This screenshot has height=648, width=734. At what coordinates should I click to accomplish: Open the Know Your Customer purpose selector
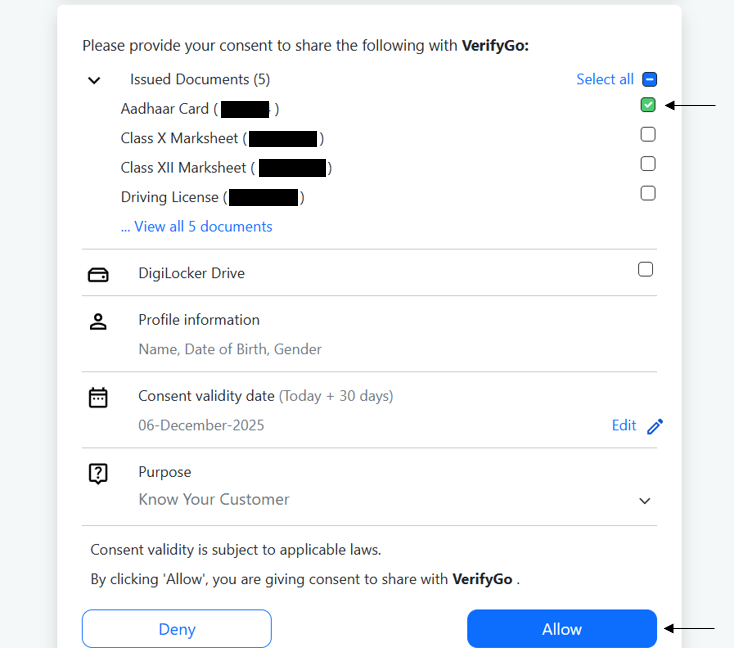tap(214, 499)
